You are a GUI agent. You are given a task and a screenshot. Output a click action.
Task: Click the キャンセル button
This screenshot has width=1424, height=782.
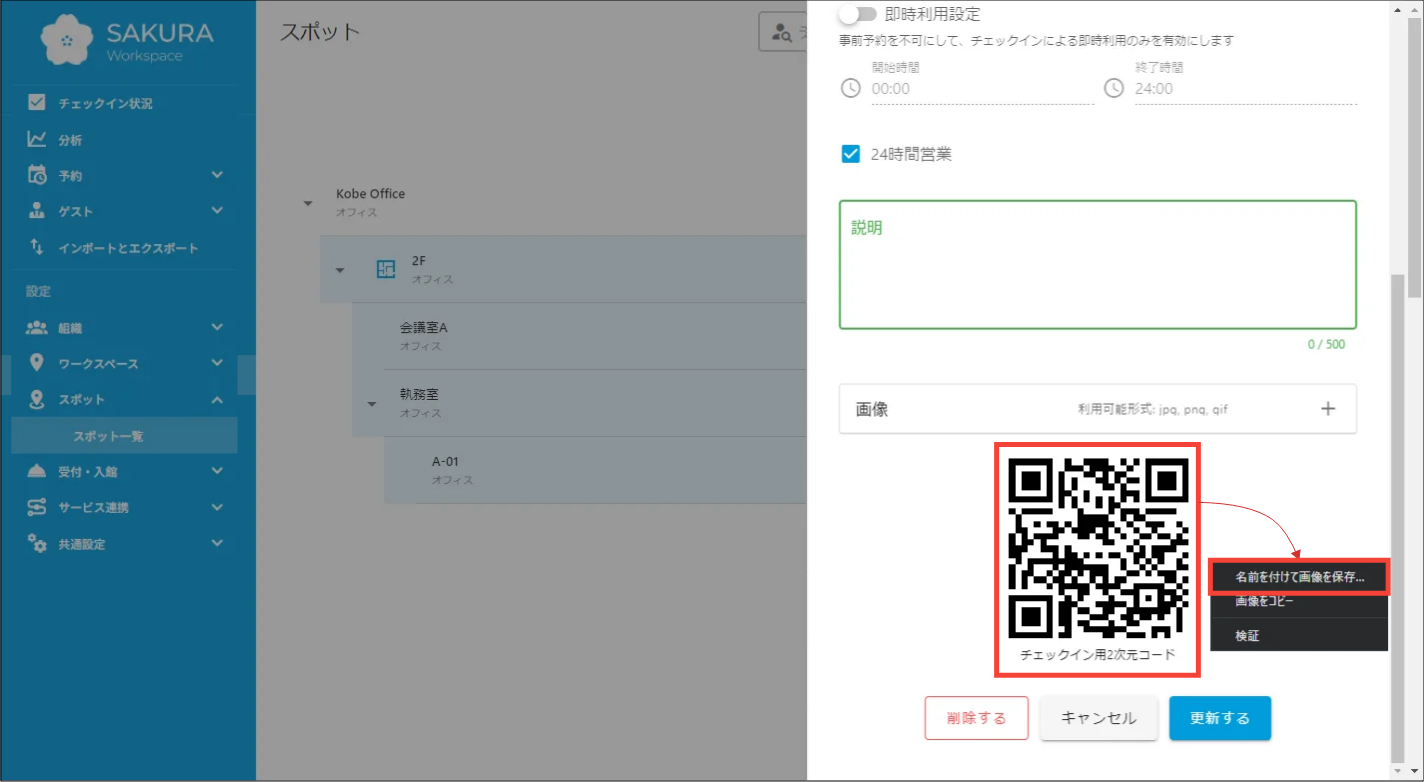click(1099, 718)
